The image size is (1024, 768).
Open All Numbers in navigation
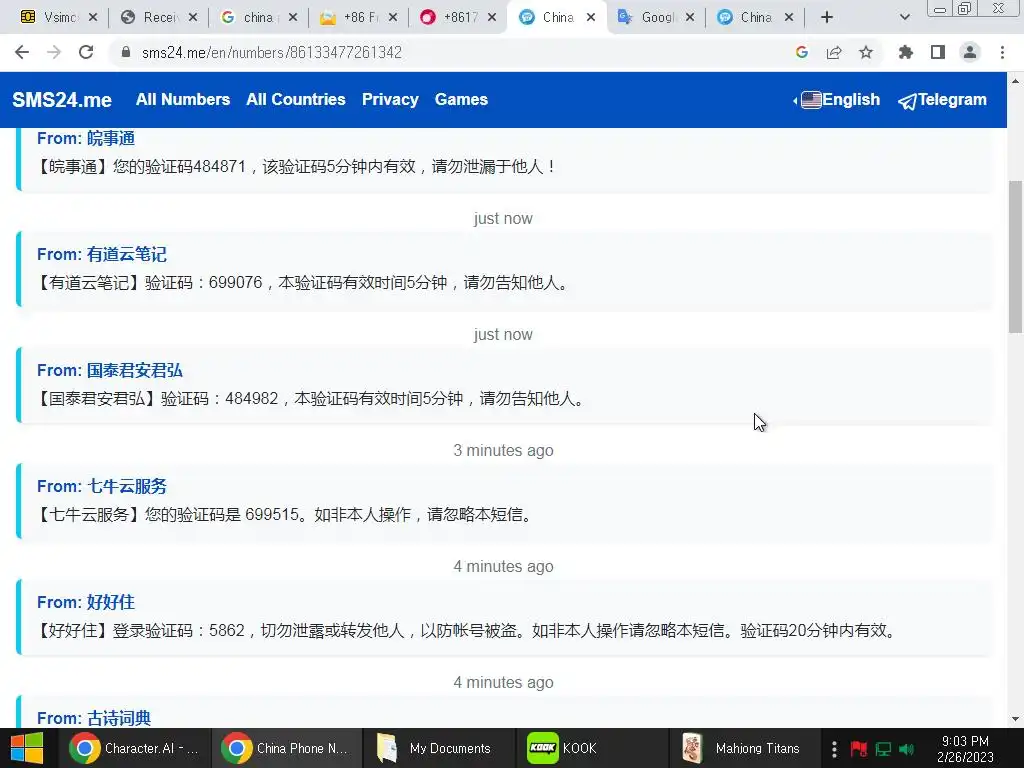pos(183,99)
